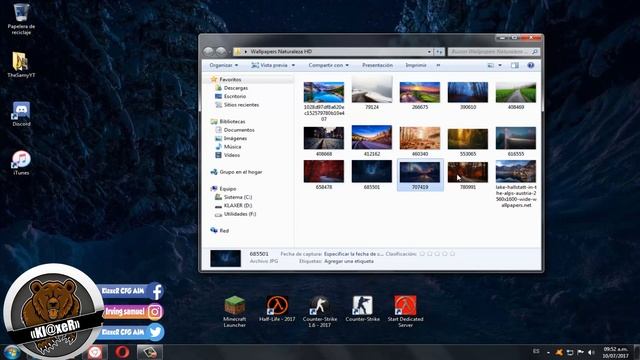Set fifth rating star in Clasificación
This screenshot has height=360, width=640.
click(452, 254)
